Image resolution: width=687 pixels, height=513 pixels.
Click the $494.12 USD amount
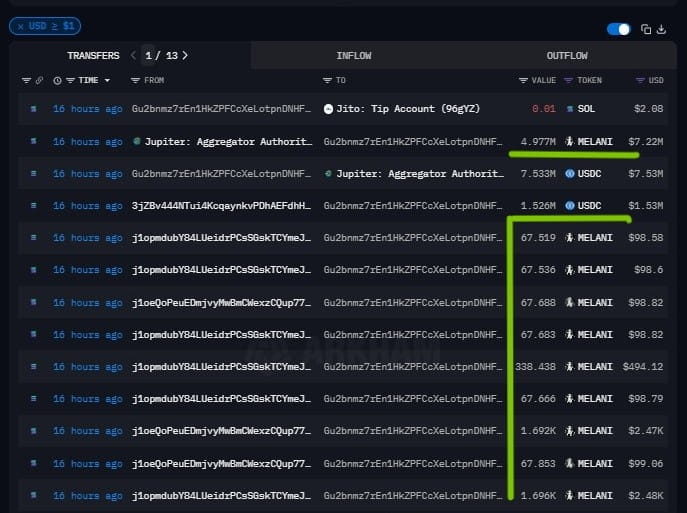point(643,367)
